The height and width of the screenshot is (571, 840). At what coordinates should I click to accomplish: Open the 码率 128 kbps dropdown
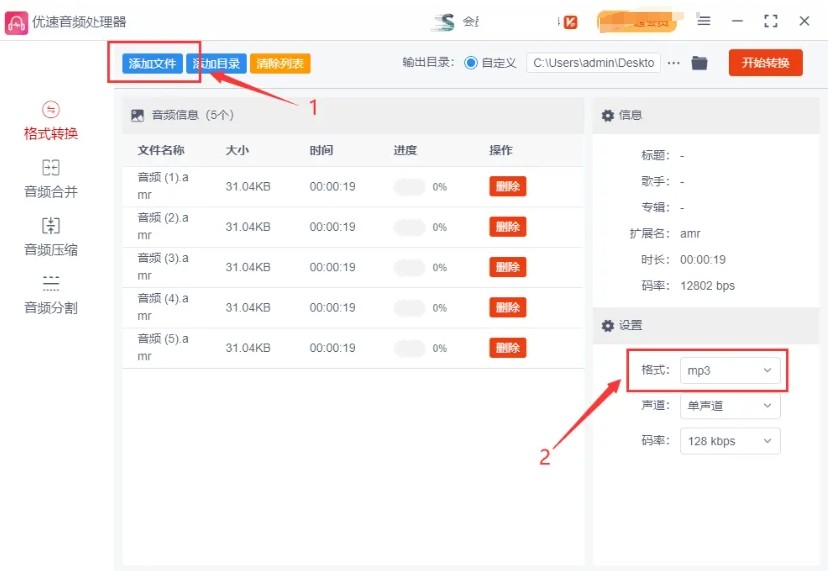(729, 441)
